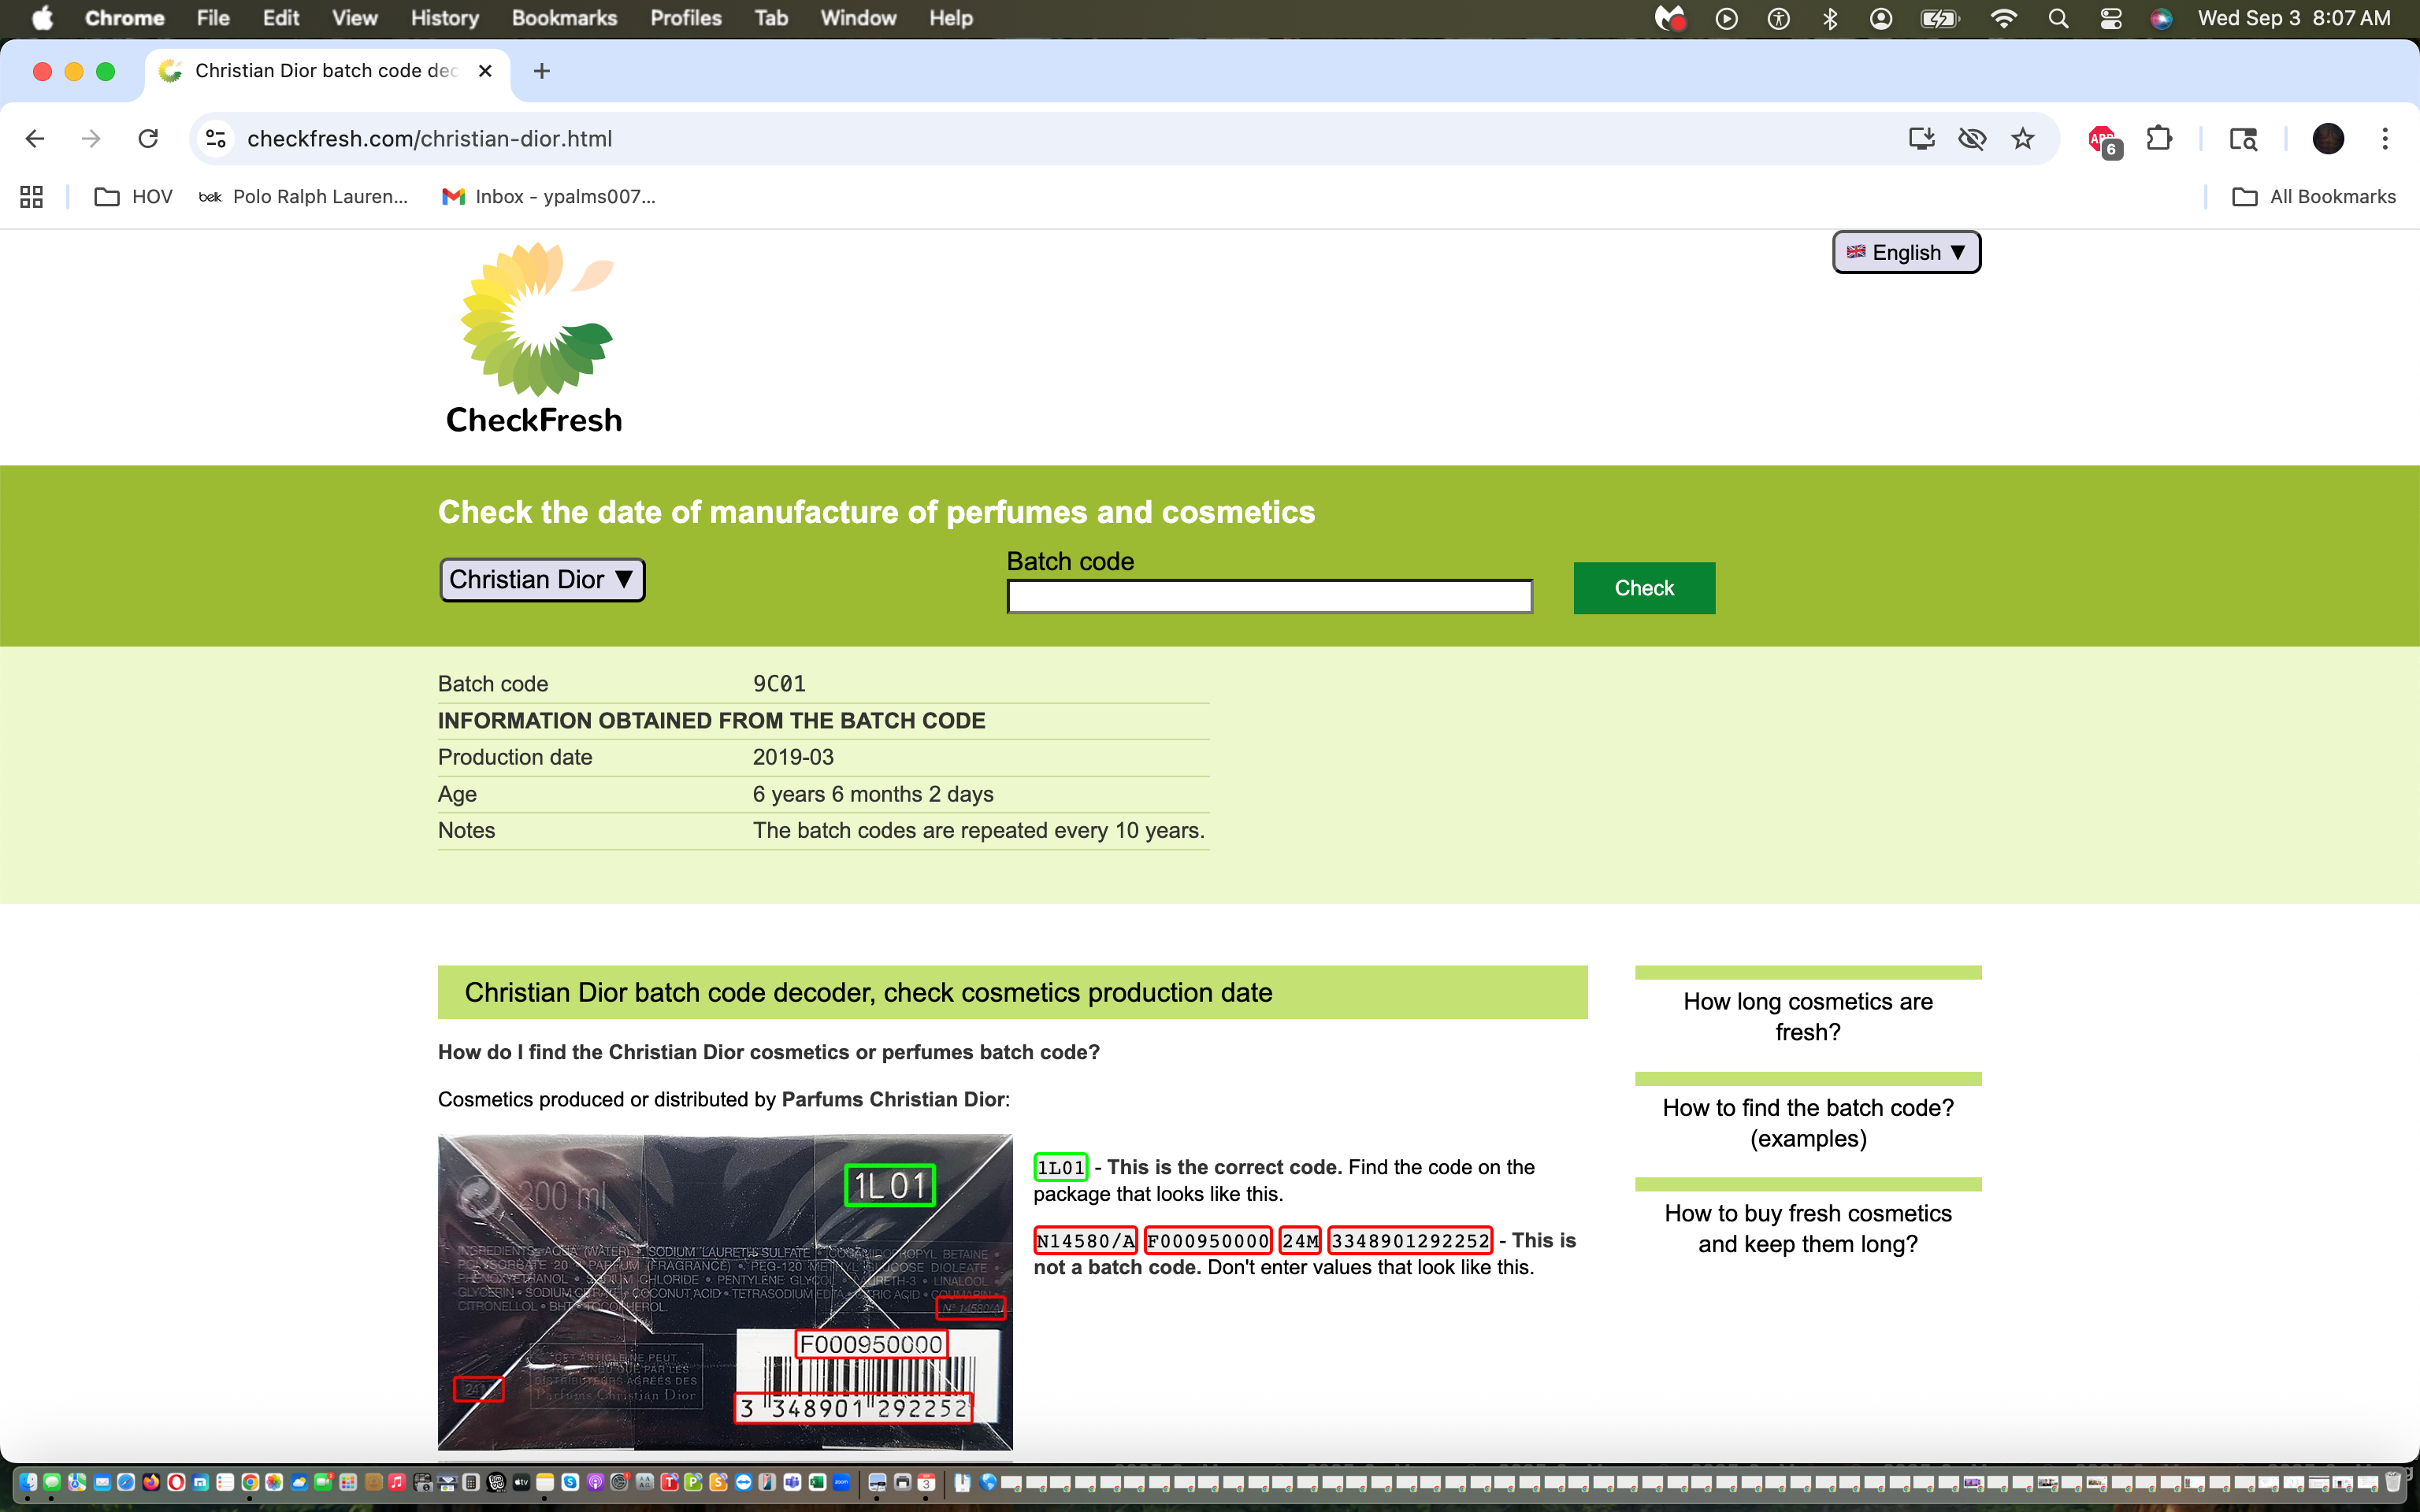Screen dimensions: 2420x1512
Task: Click the Chrome reload page icon
Action: [148, 139]
